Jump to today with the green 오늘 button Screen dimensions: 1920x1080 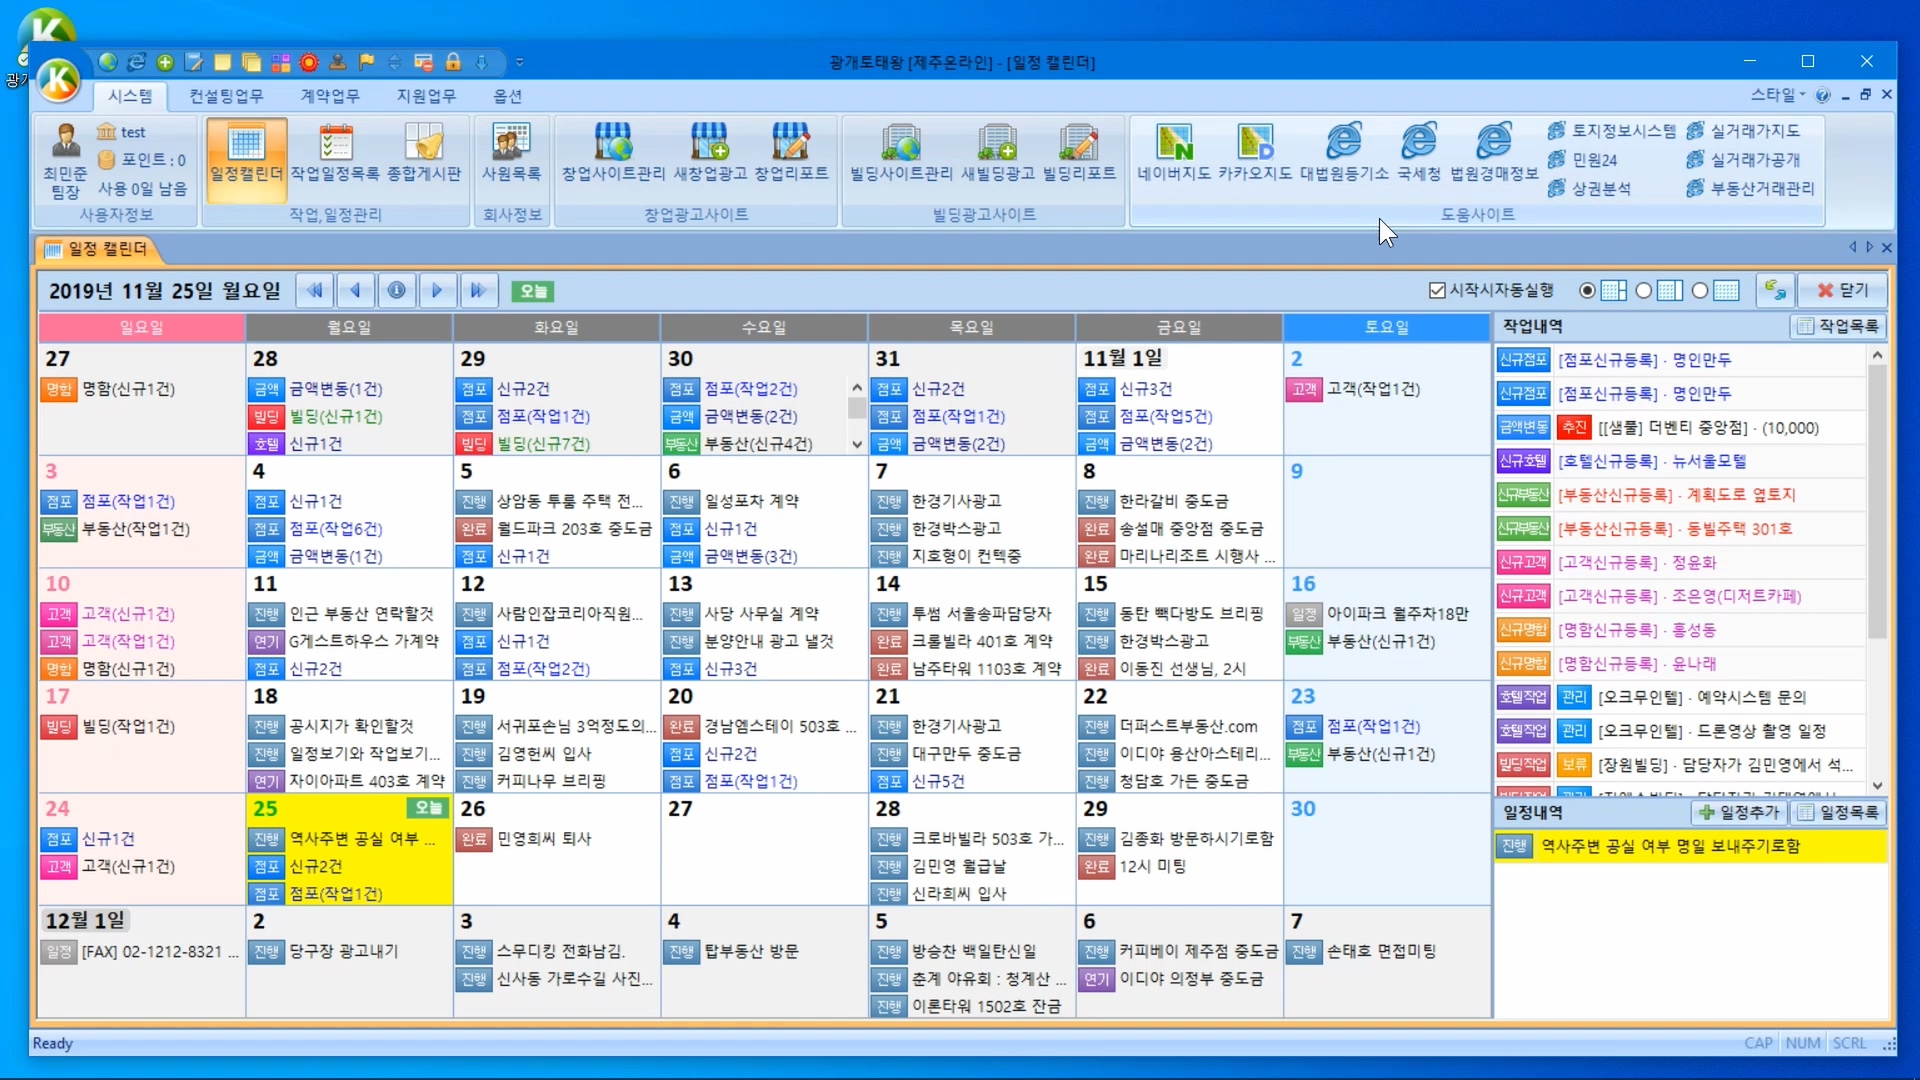(533, 291)
